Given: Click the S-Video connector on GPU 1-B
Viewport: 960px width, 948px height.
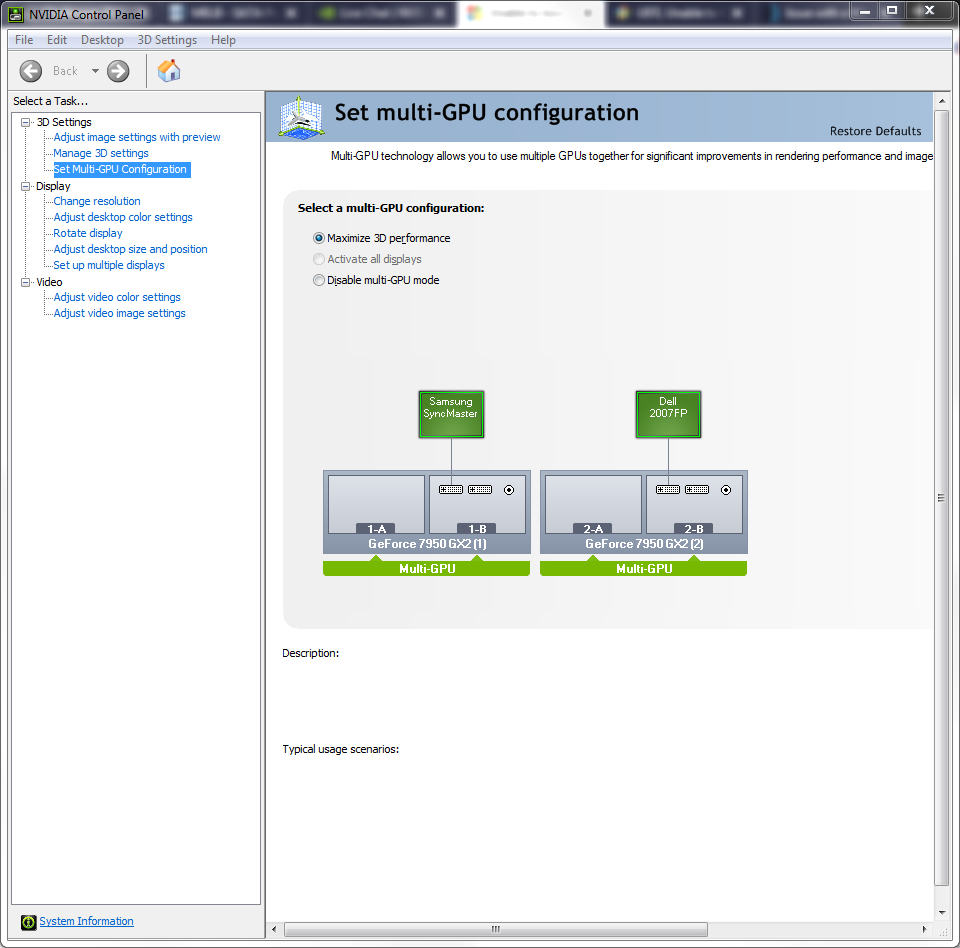Looking at the screenshot, I should click(x=509, y=490).
